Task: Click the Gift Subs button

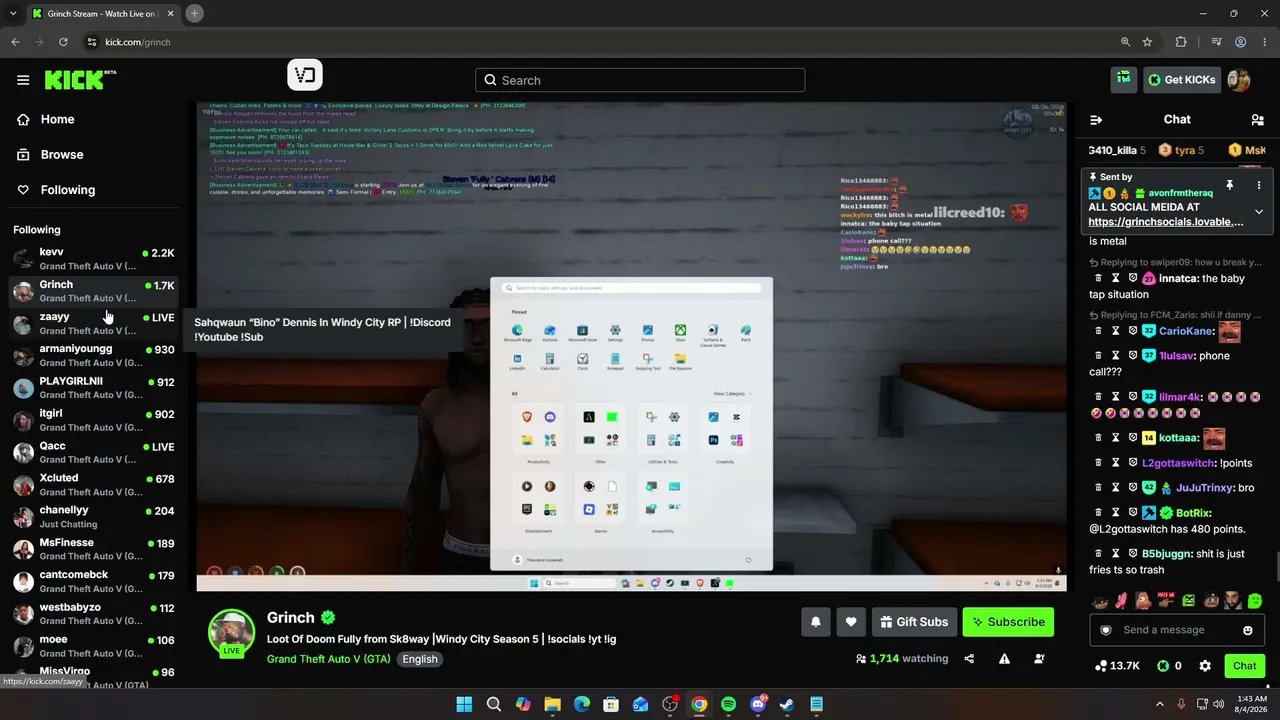Action: pos(914,622)
